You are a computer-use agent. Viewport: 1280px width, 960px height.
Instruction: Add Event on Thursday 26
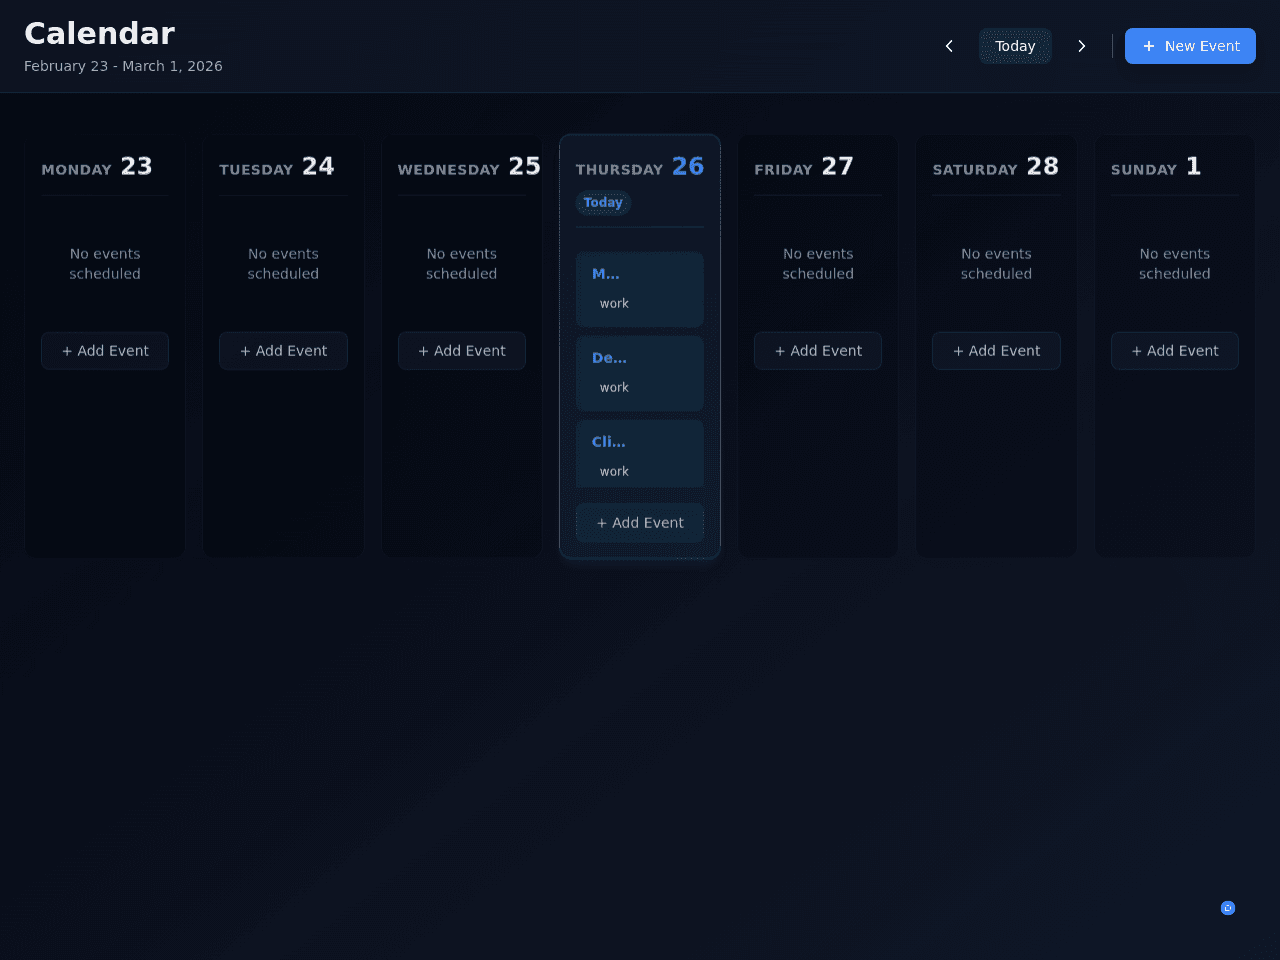coord(640,523)
